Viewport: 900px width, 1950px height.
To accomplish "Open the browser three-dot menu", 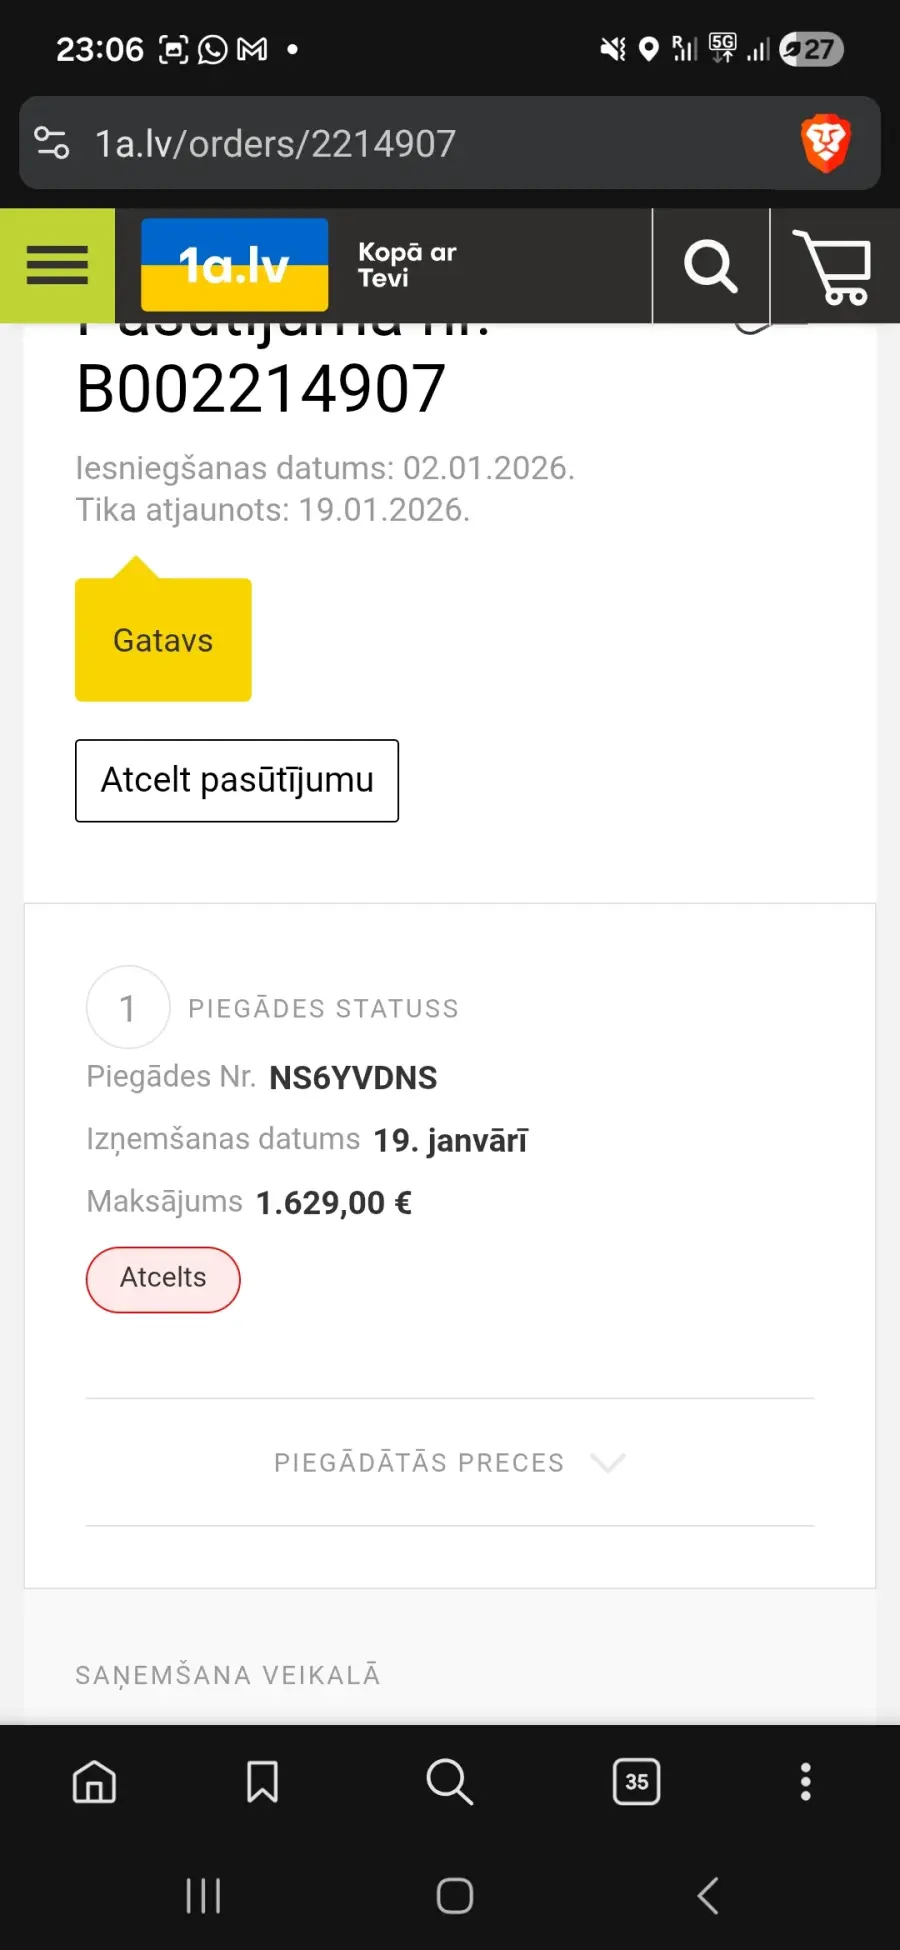I will click(x=805, y=1781).
